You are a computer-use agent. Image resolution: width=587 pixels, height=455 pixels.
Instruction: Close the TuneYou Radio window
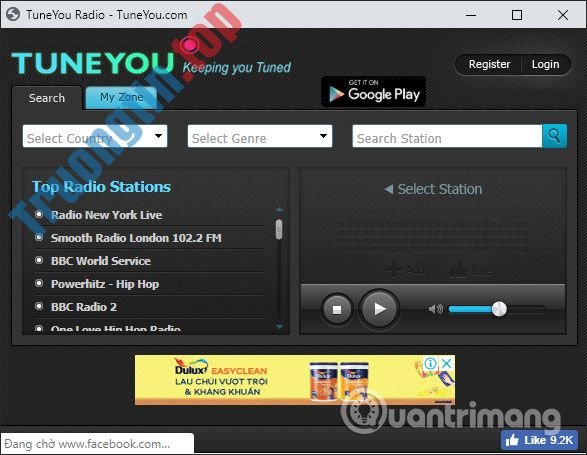[563, 15]
